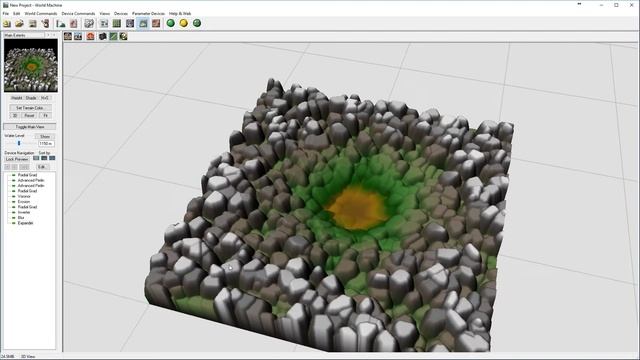The height and width of the screenshot is (360, 640).
Task: Click the reddish tiled view toolbar icon
Action: click(x=156, y=24)
